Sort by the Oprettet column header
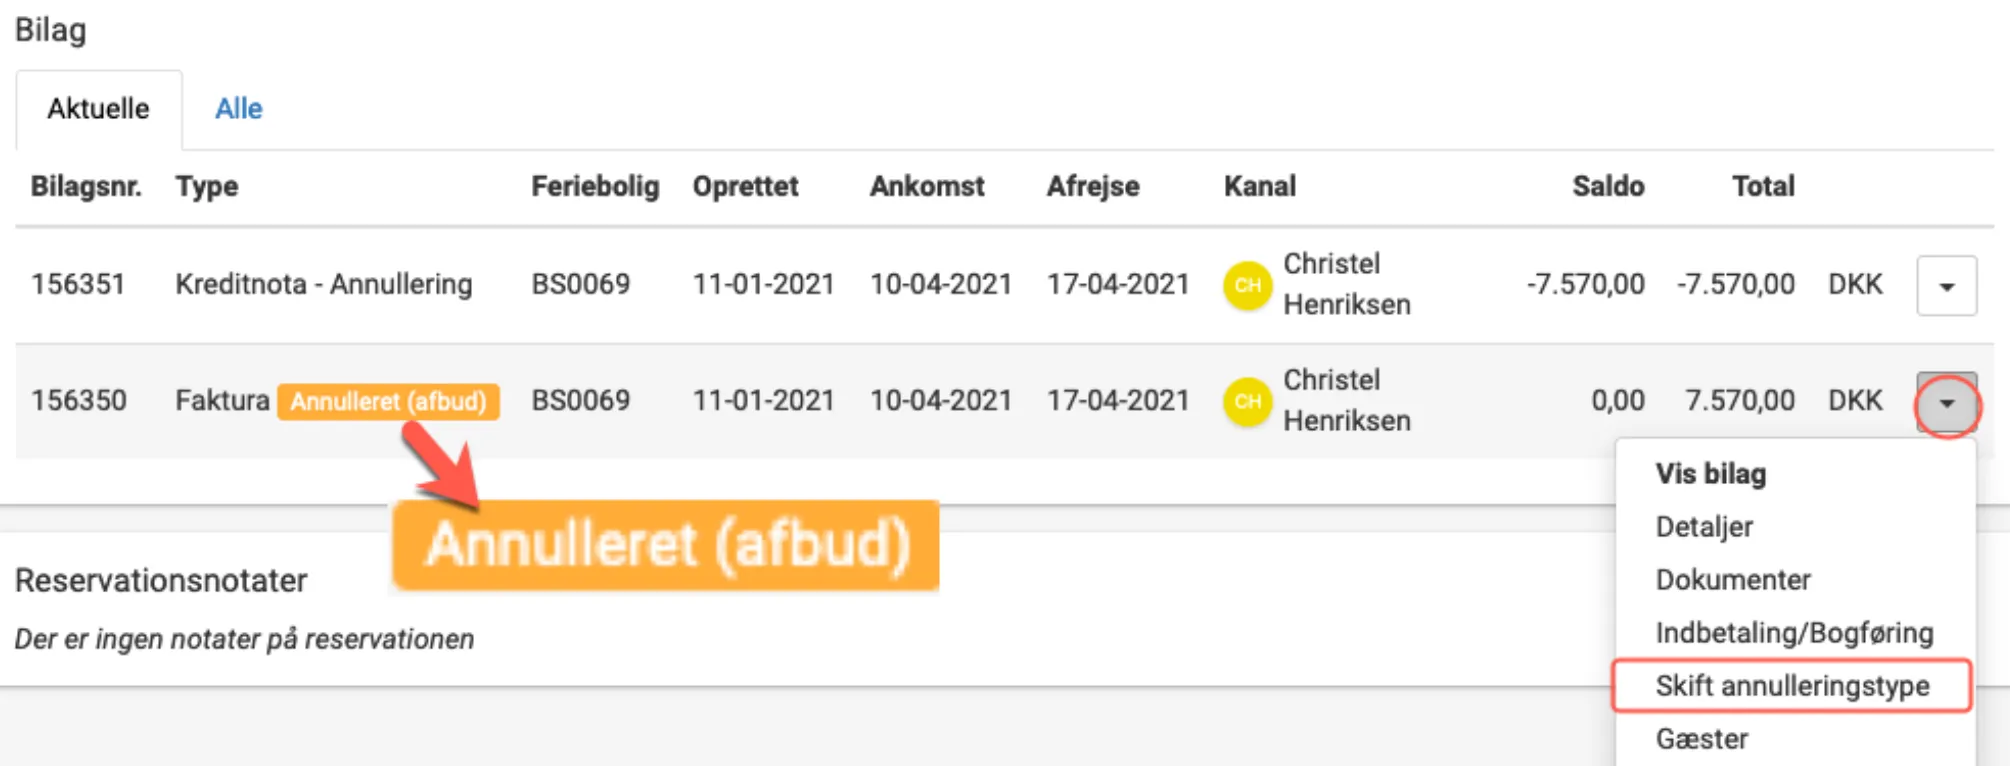The image size is (2010, 766). pos(745,186)
